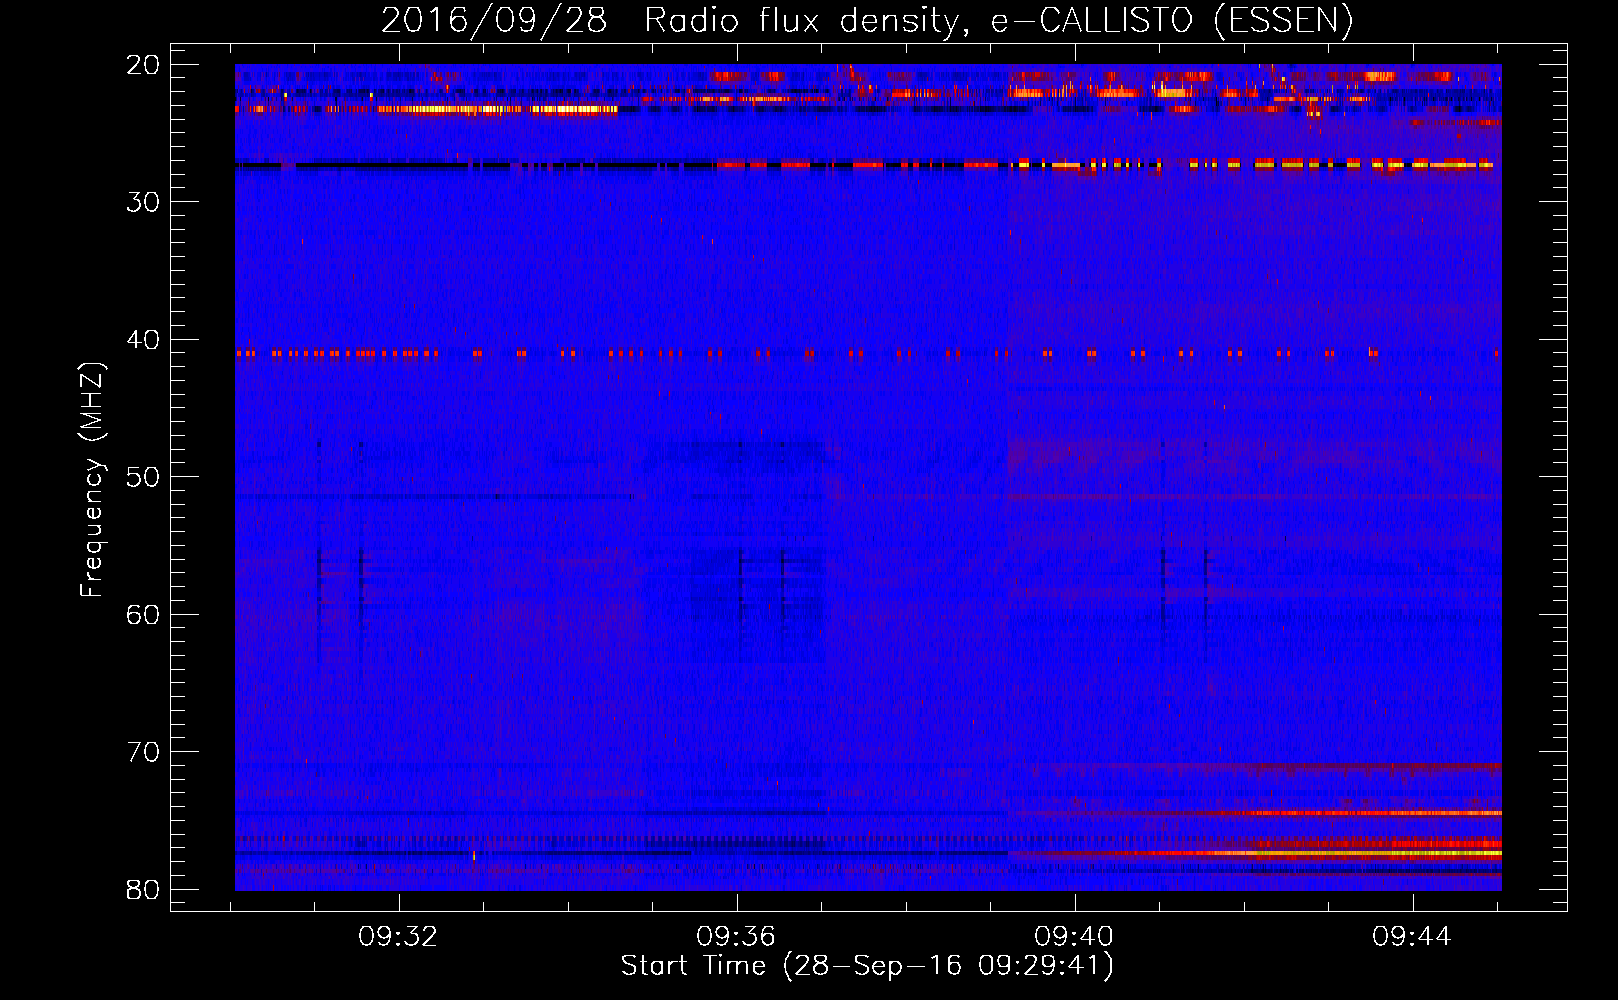The image size is (1618, 1000).
Task: Click the 70 frequency tick label
Action: 144,752
